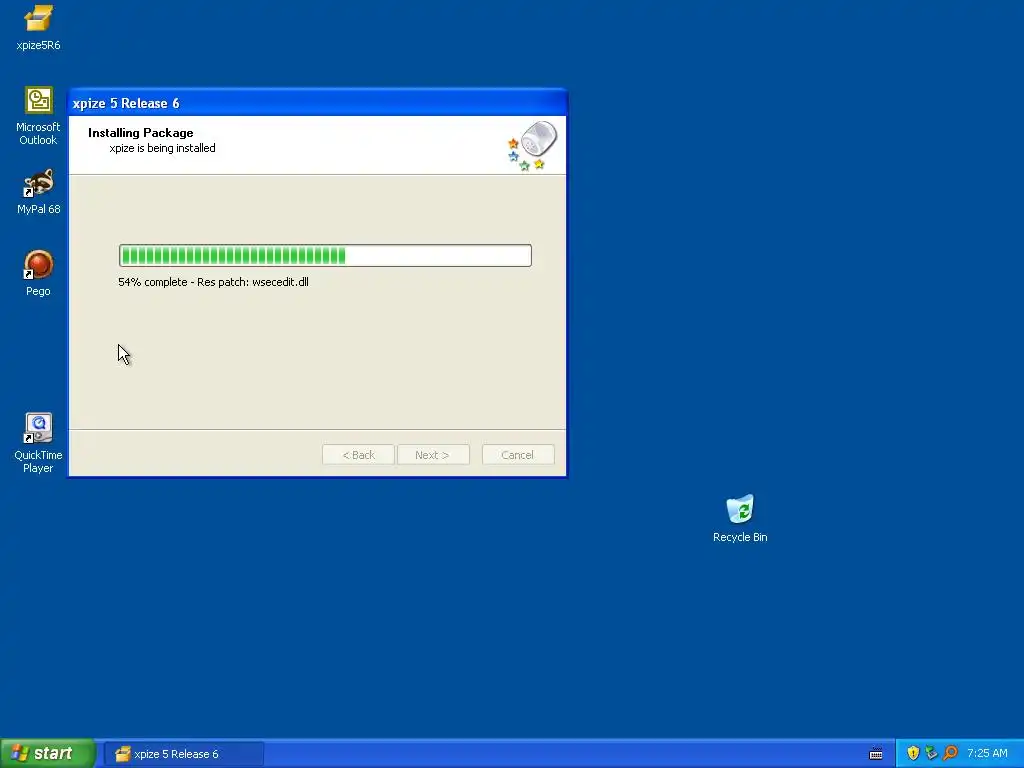Viewport: 1024px width, 768px height.
Task: Click the on-screen keyboard icon in taskbar
Action: click(876, 754)
